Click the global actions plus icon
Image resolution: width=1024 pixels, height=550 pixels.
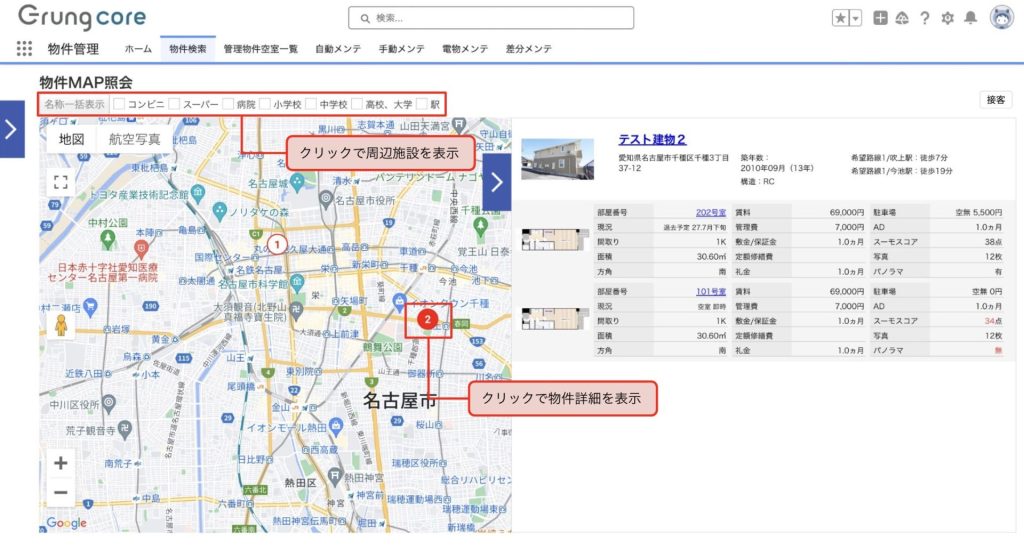pos(880,18)
